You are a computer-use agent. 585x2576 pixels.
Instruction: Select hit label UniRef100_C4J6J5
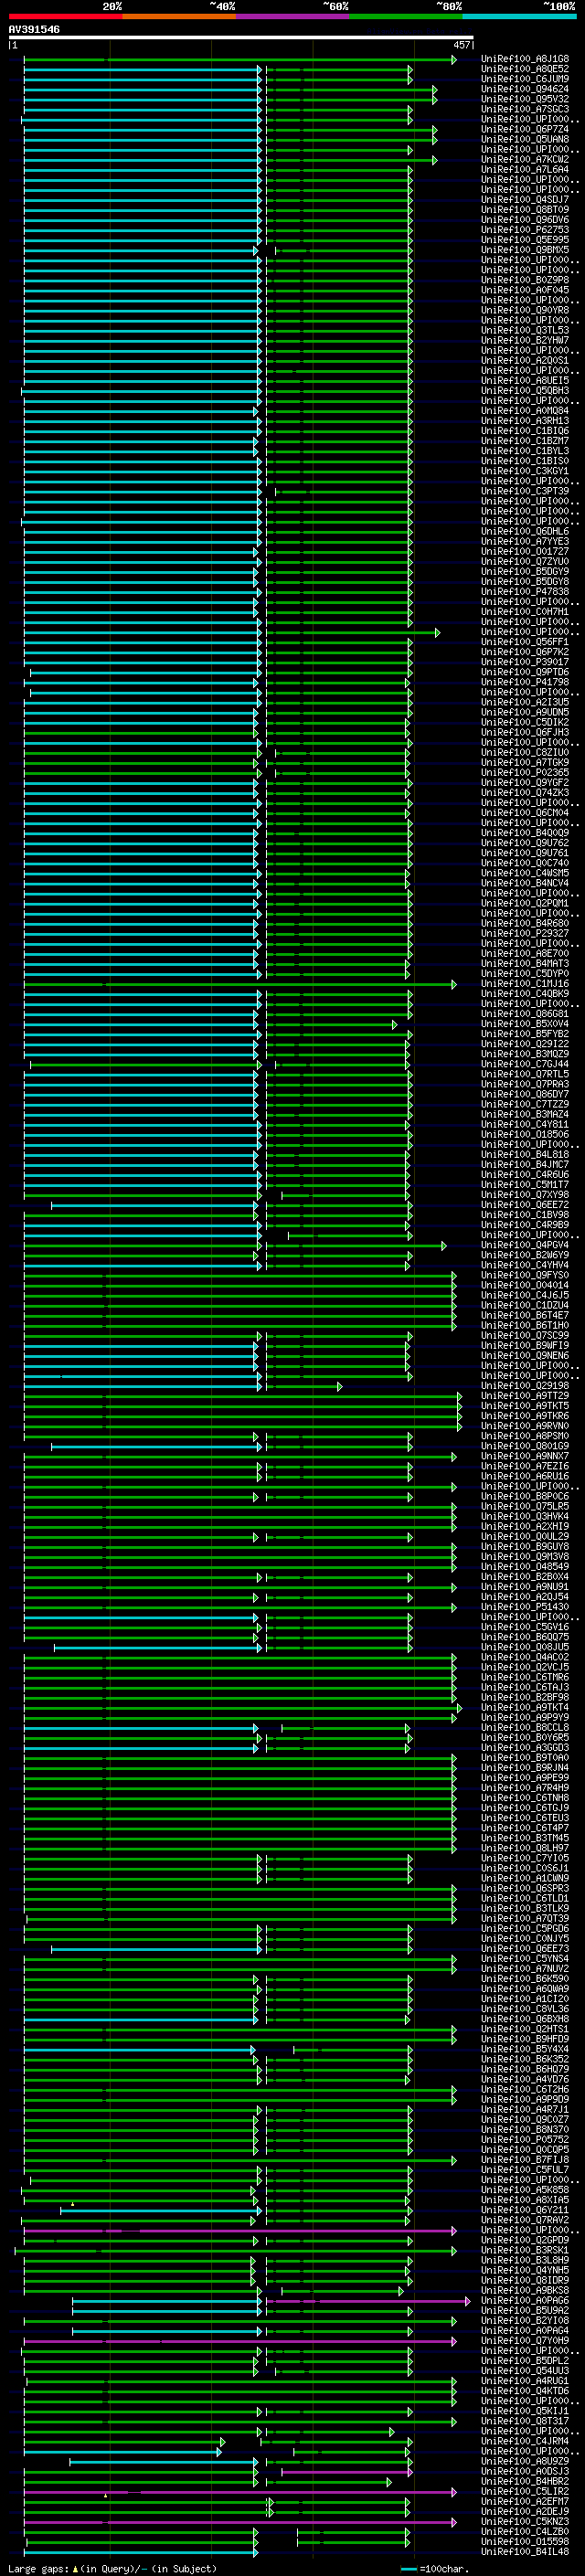point(525,1295)
